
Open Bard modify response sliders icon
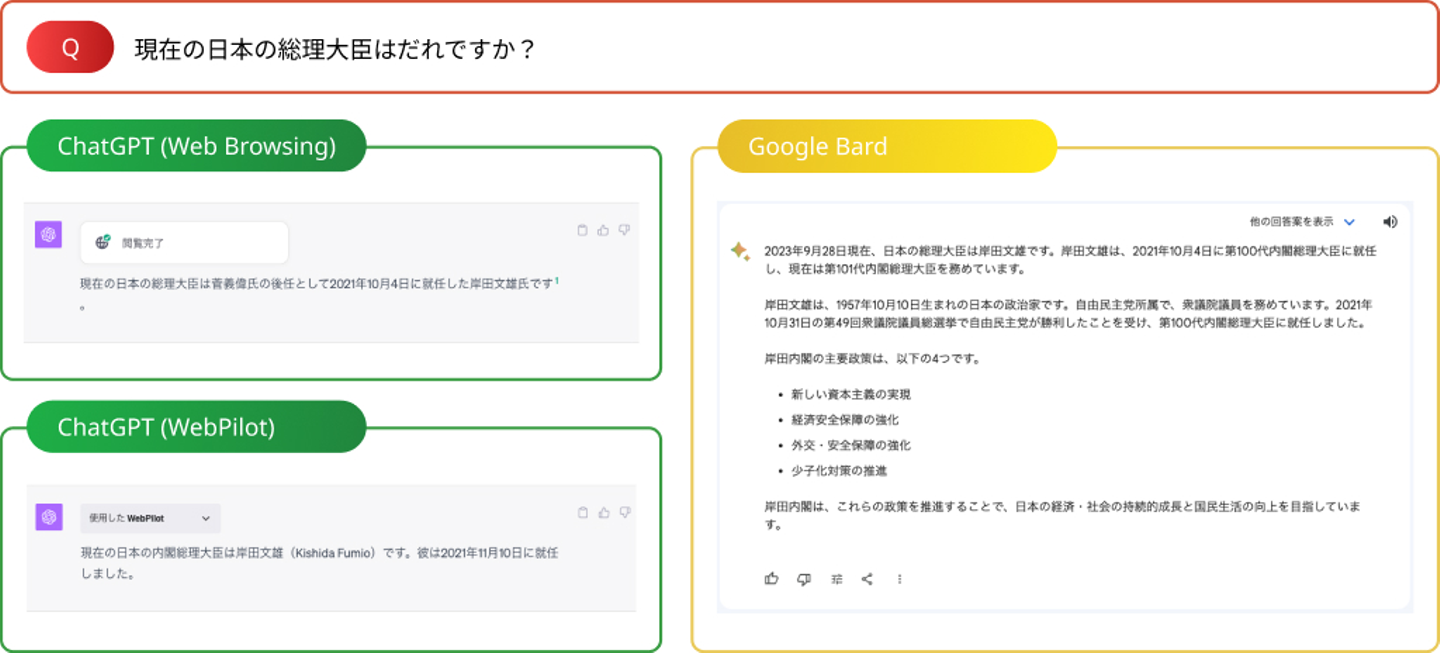pos(836,578)
